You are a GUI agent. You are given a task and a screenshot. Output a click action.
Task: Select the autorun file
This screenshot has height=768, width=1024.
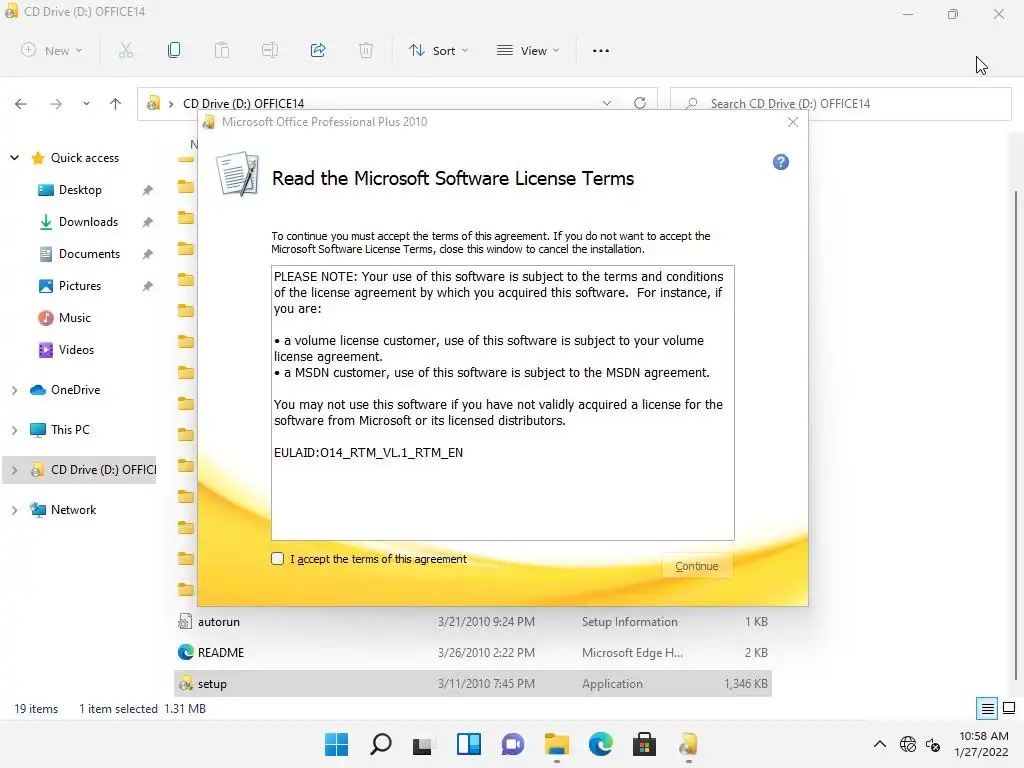click(x=473, y=622)
